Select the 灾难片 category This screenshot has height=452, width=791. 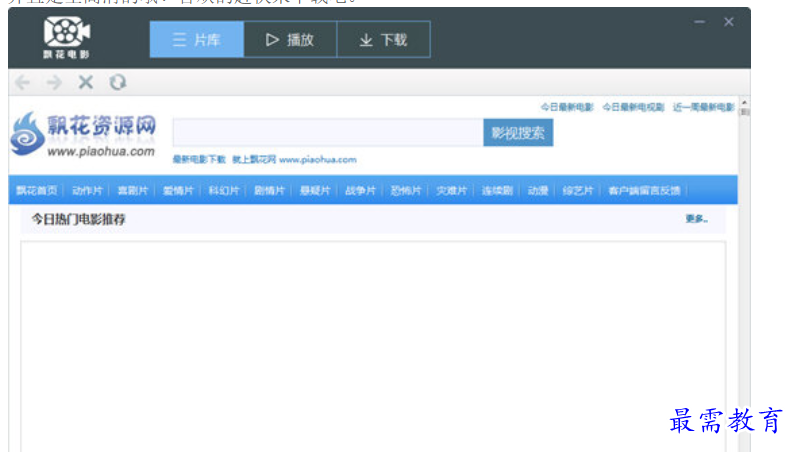[x=451, y=190]
